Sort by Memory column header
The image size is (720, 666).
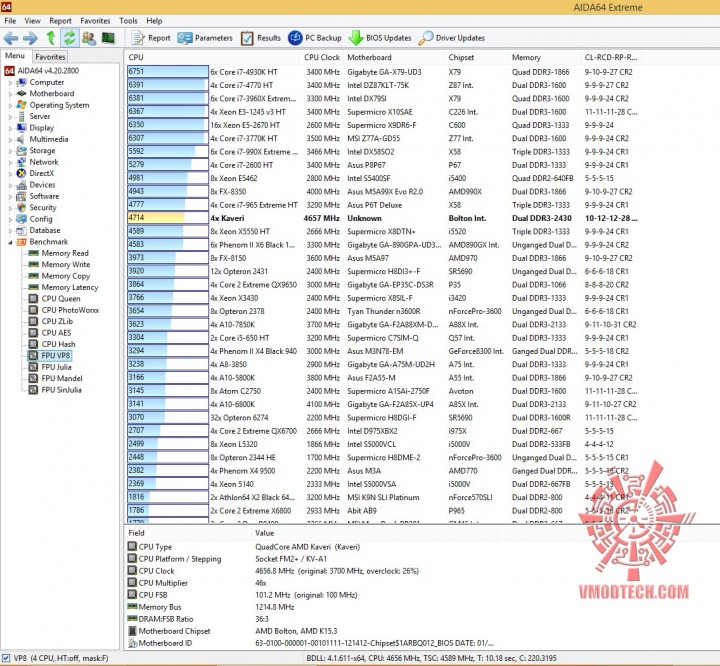[x=545, y=57]
